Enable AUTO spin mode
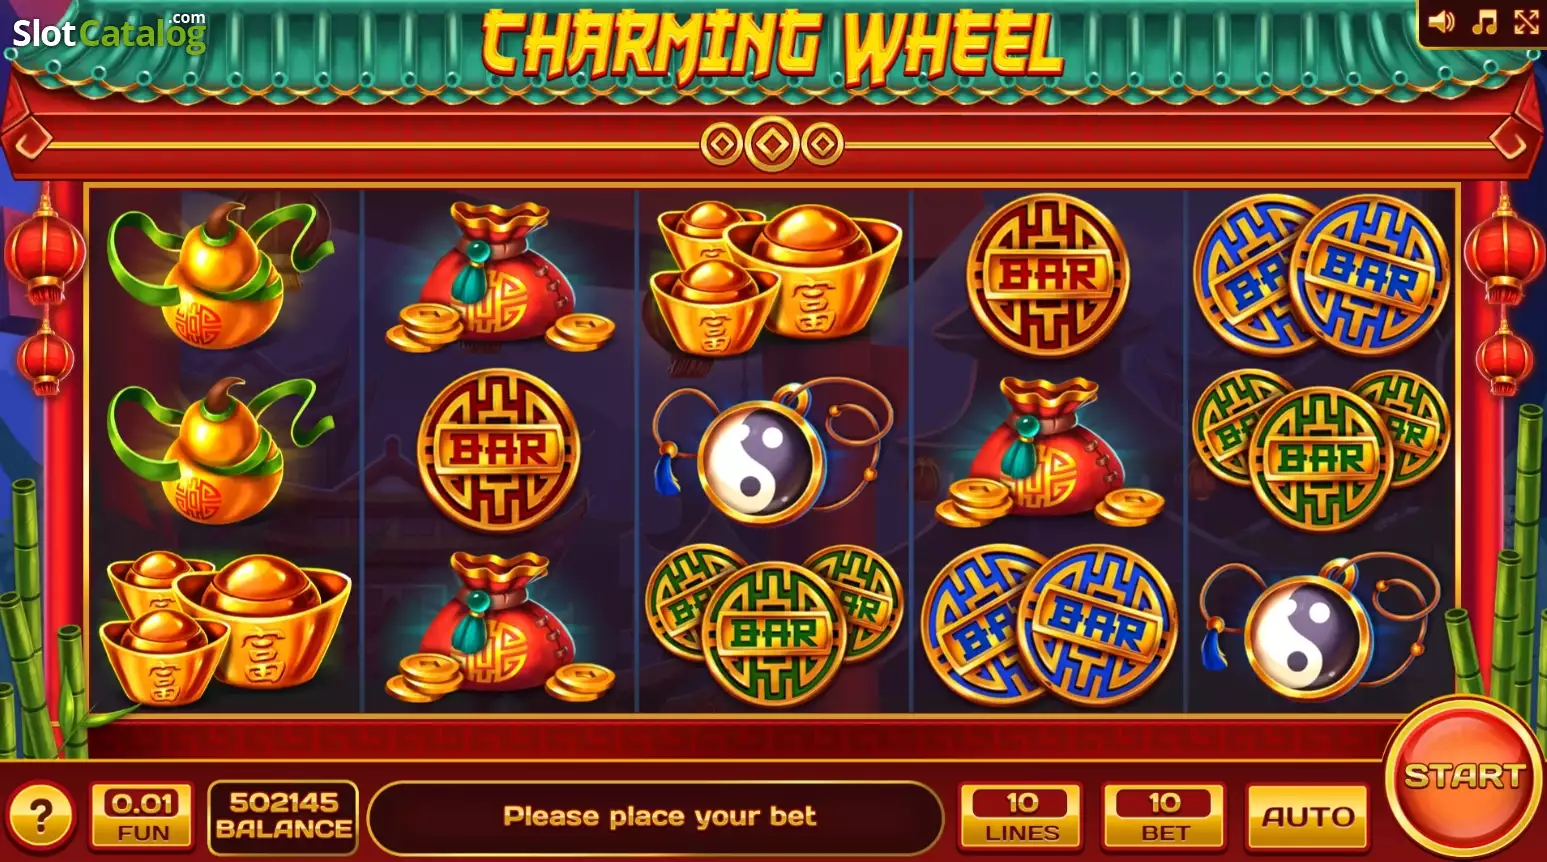Screen dimensions: 1547x862 point(1308,817)
